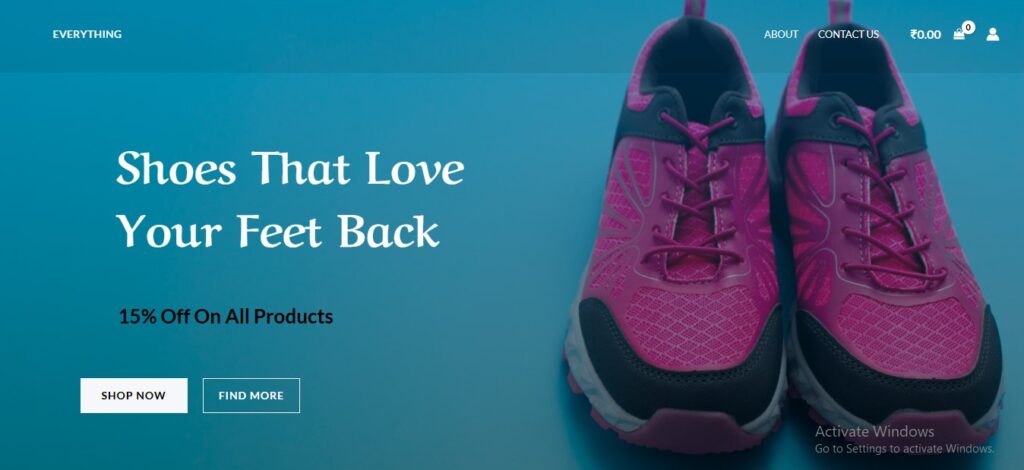1024x470 pixels.
Task: Click the left shoe's heel pull tab
Action: click(695, 8)
